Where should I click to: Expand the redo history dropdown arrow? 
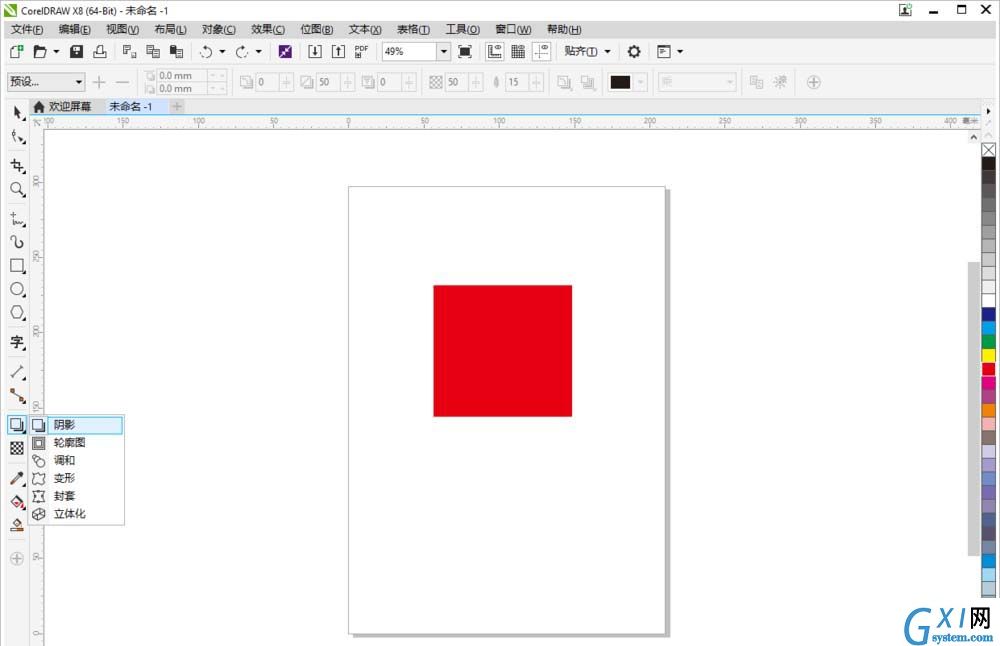[258, 52]
